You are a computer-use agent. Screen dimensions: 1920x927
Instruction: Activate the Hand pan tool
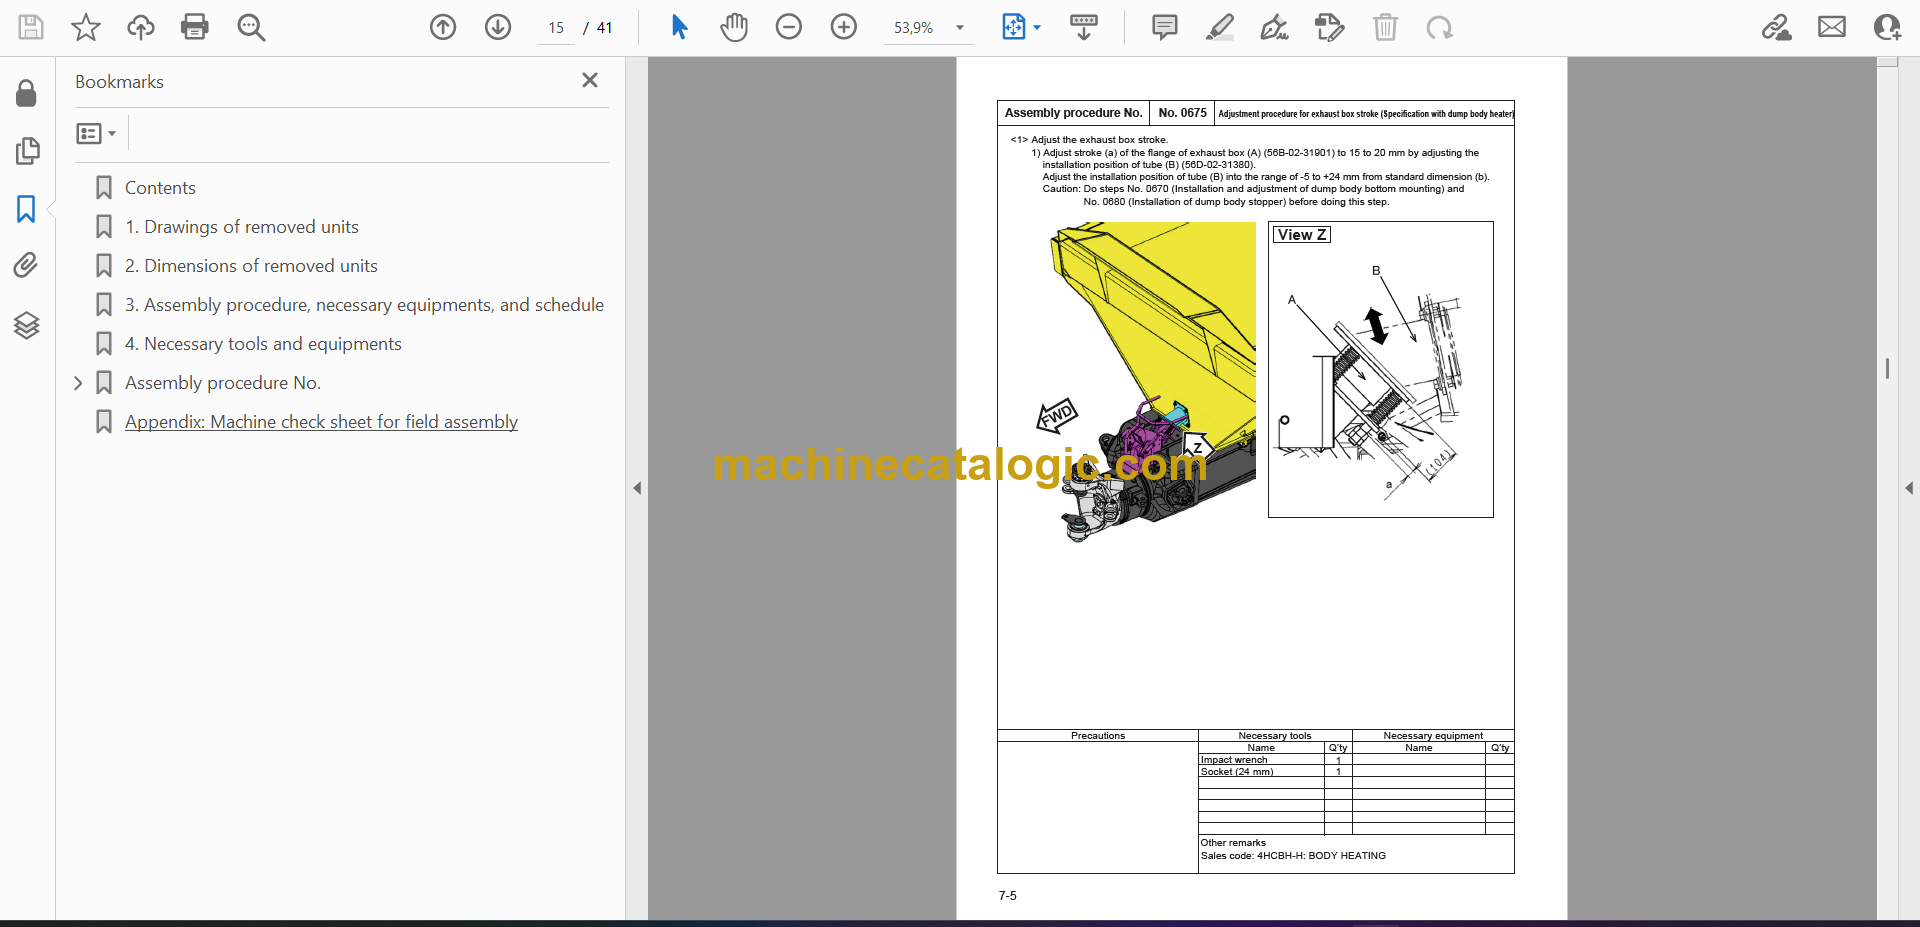point(734,27)
